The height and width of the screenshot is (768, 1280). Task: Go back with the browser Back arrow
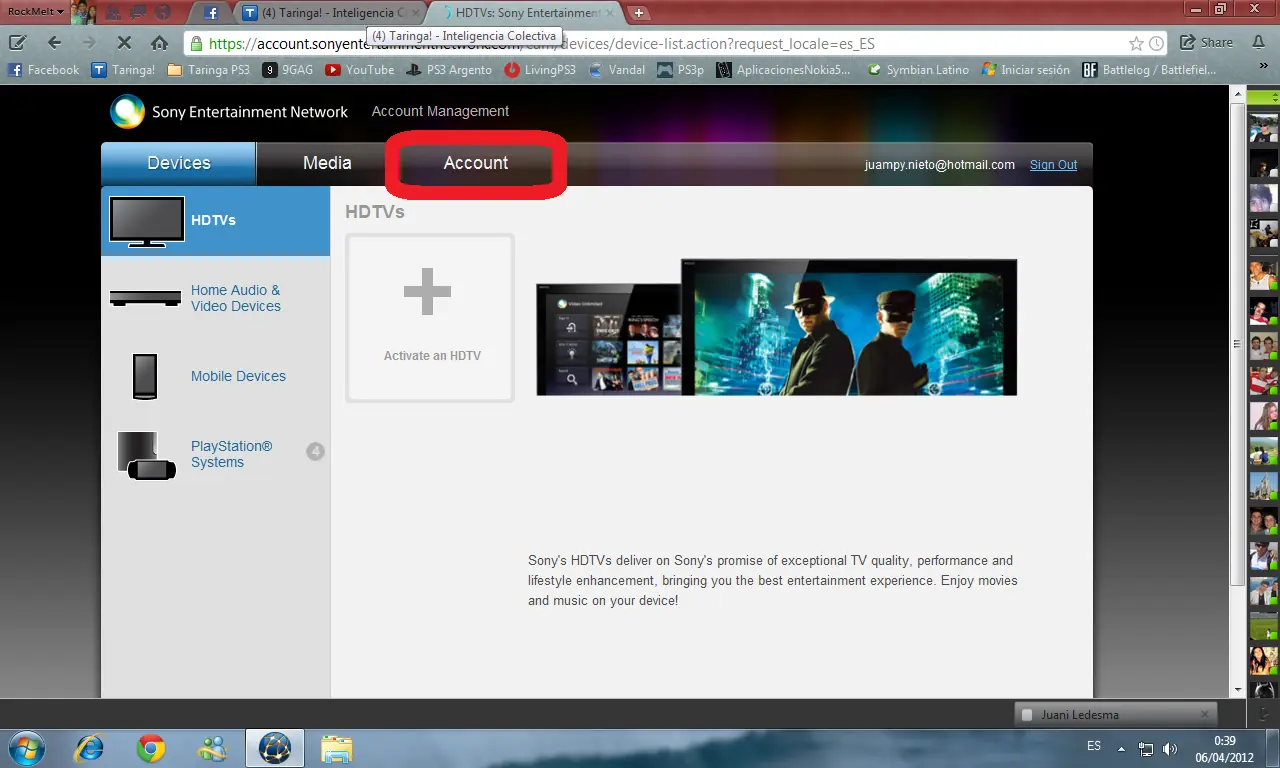54,43
